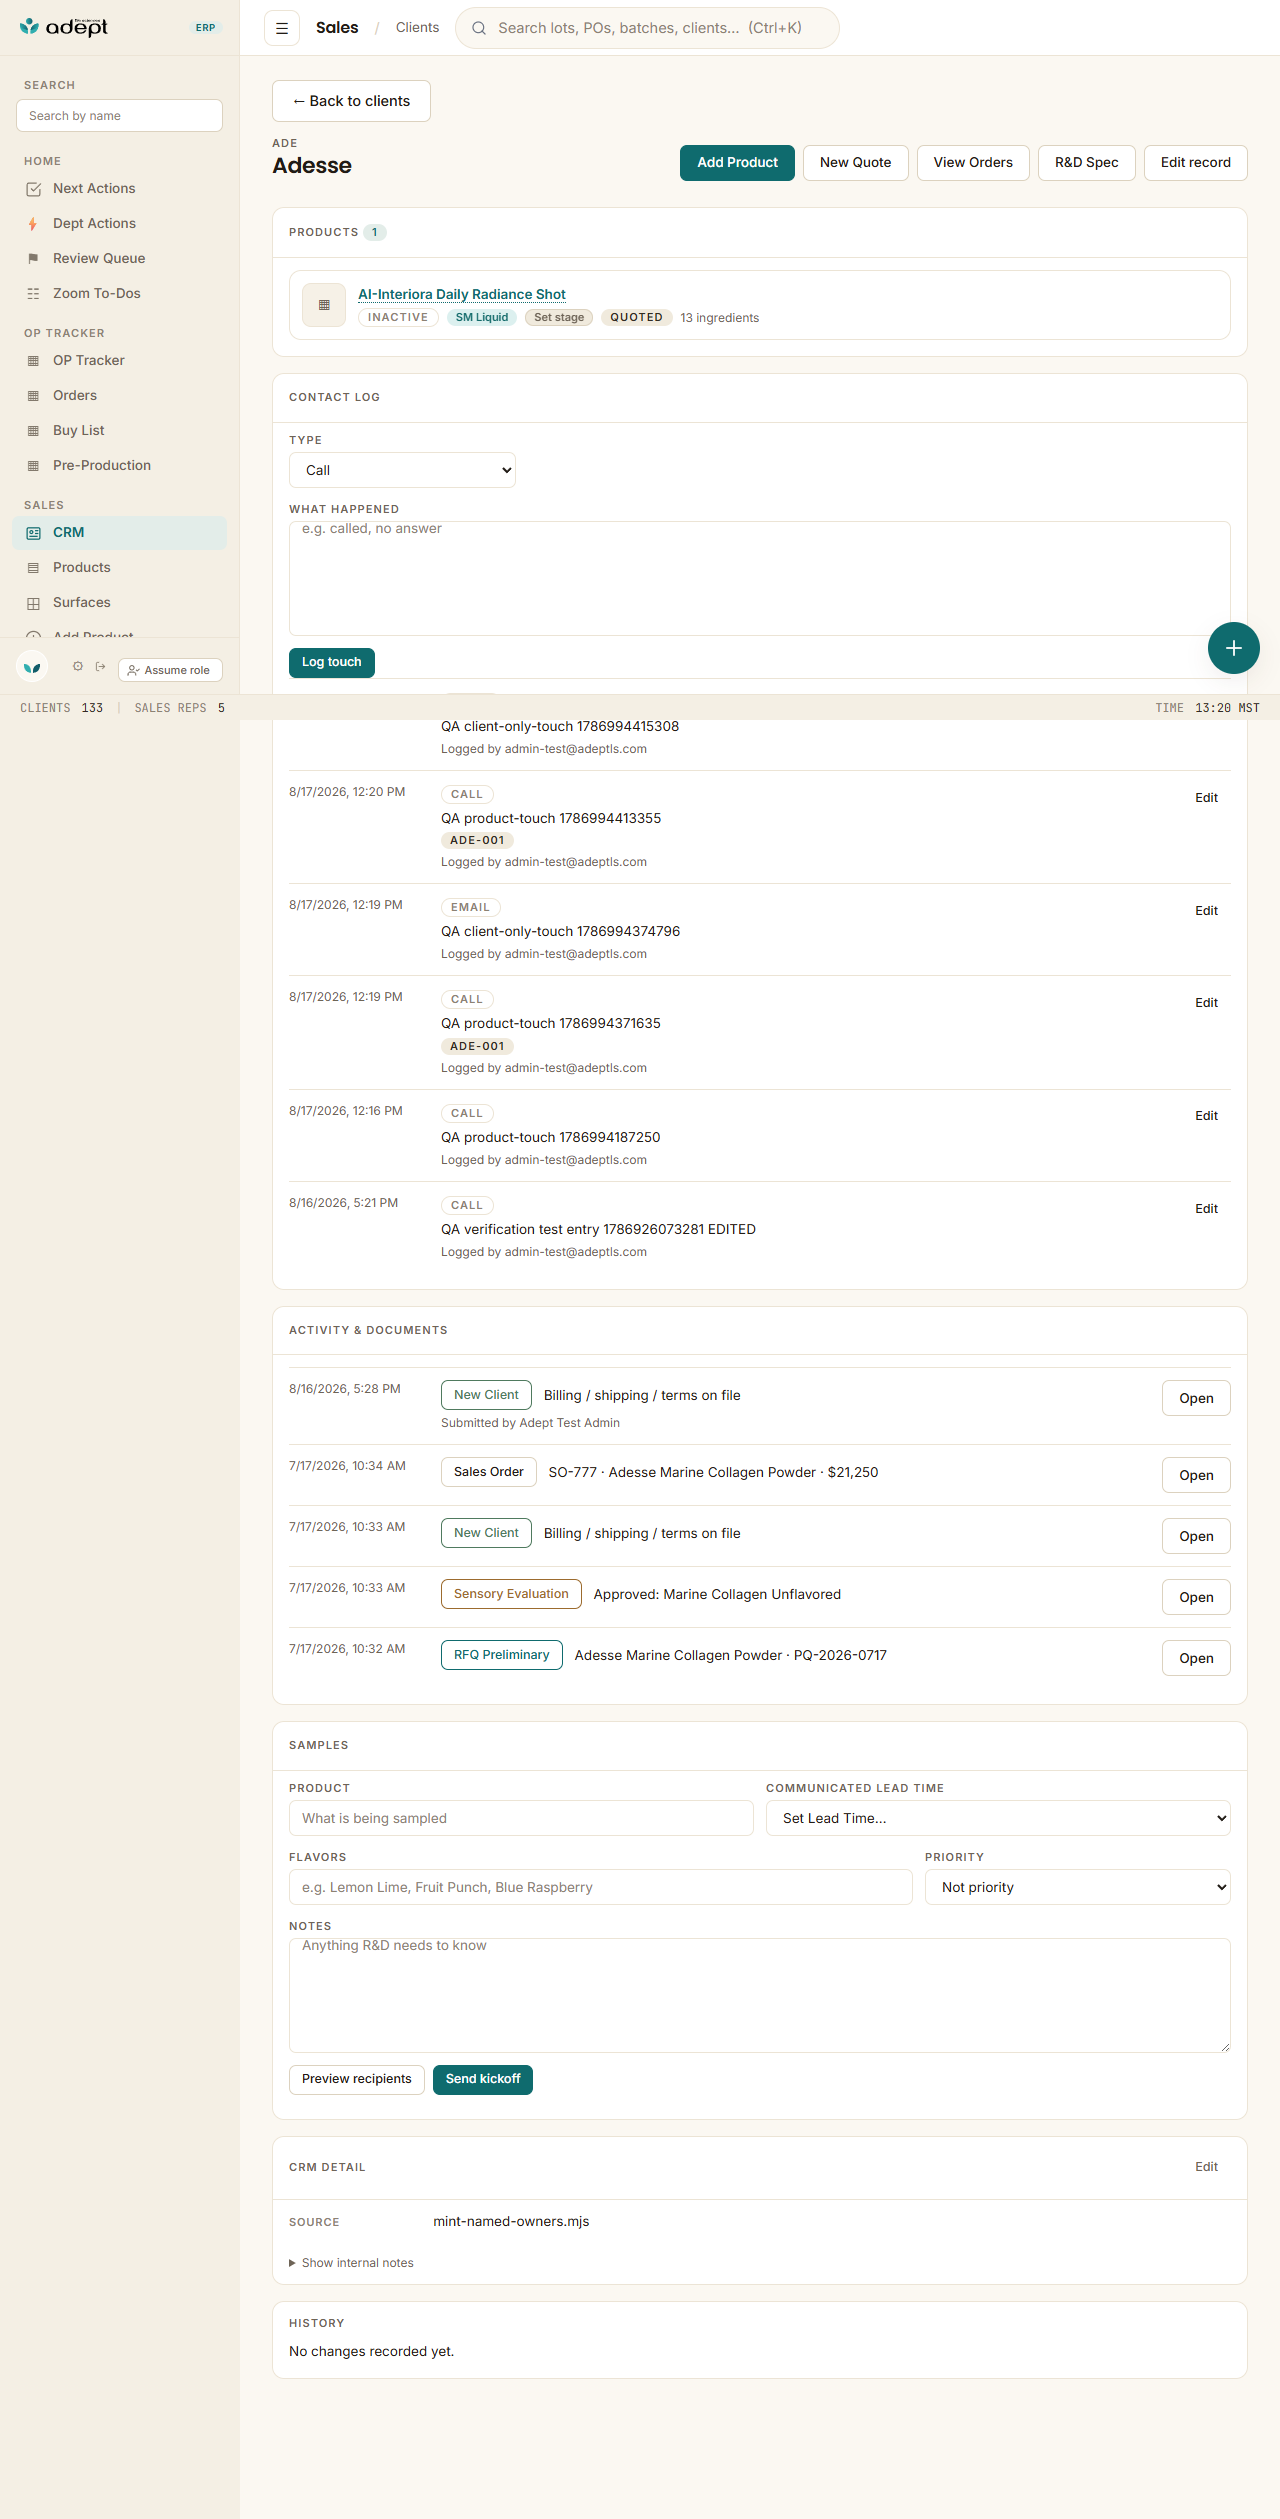The image size is (1280, 2519).
Task: Edit the QA client-only-touch 1786994374796 entry
Action: click(1206, 911)
